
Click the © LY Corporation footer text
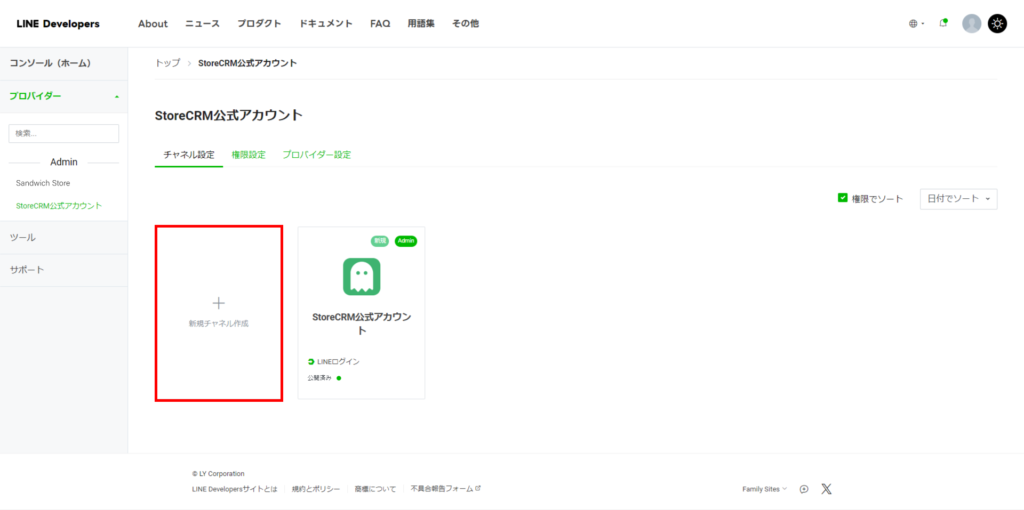[218, 473]
